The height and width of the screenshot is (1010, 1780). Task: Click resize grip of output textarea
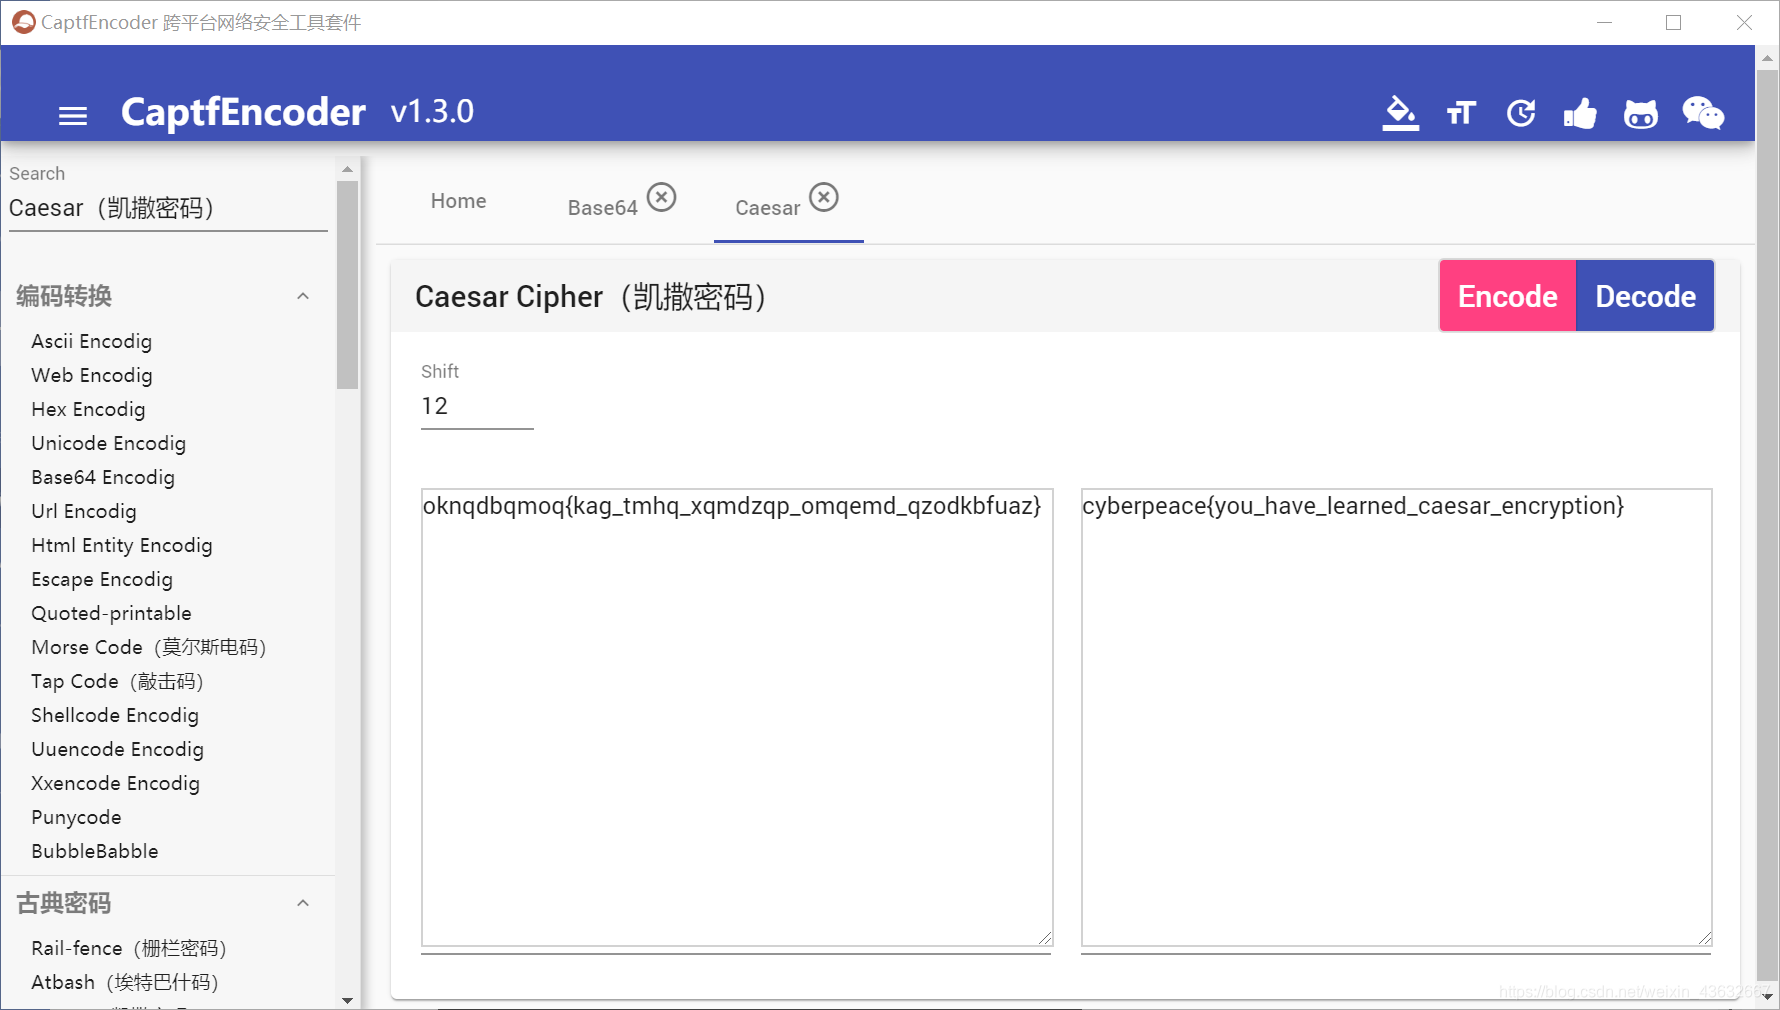[x=1705, y=938]
